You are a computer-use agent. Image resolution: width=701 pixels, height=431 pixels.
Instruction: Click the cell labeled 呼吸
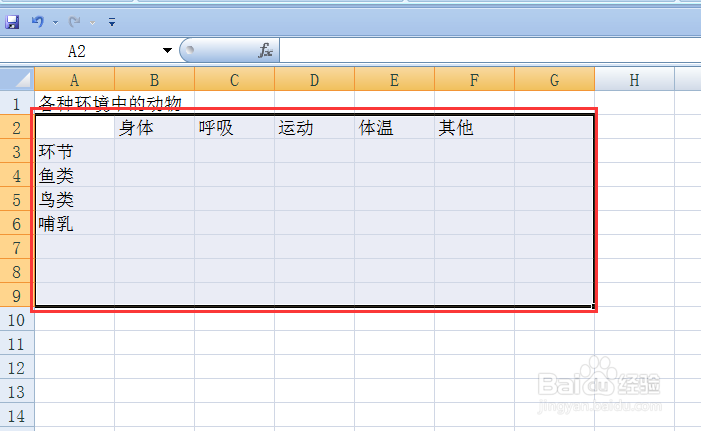235,128
